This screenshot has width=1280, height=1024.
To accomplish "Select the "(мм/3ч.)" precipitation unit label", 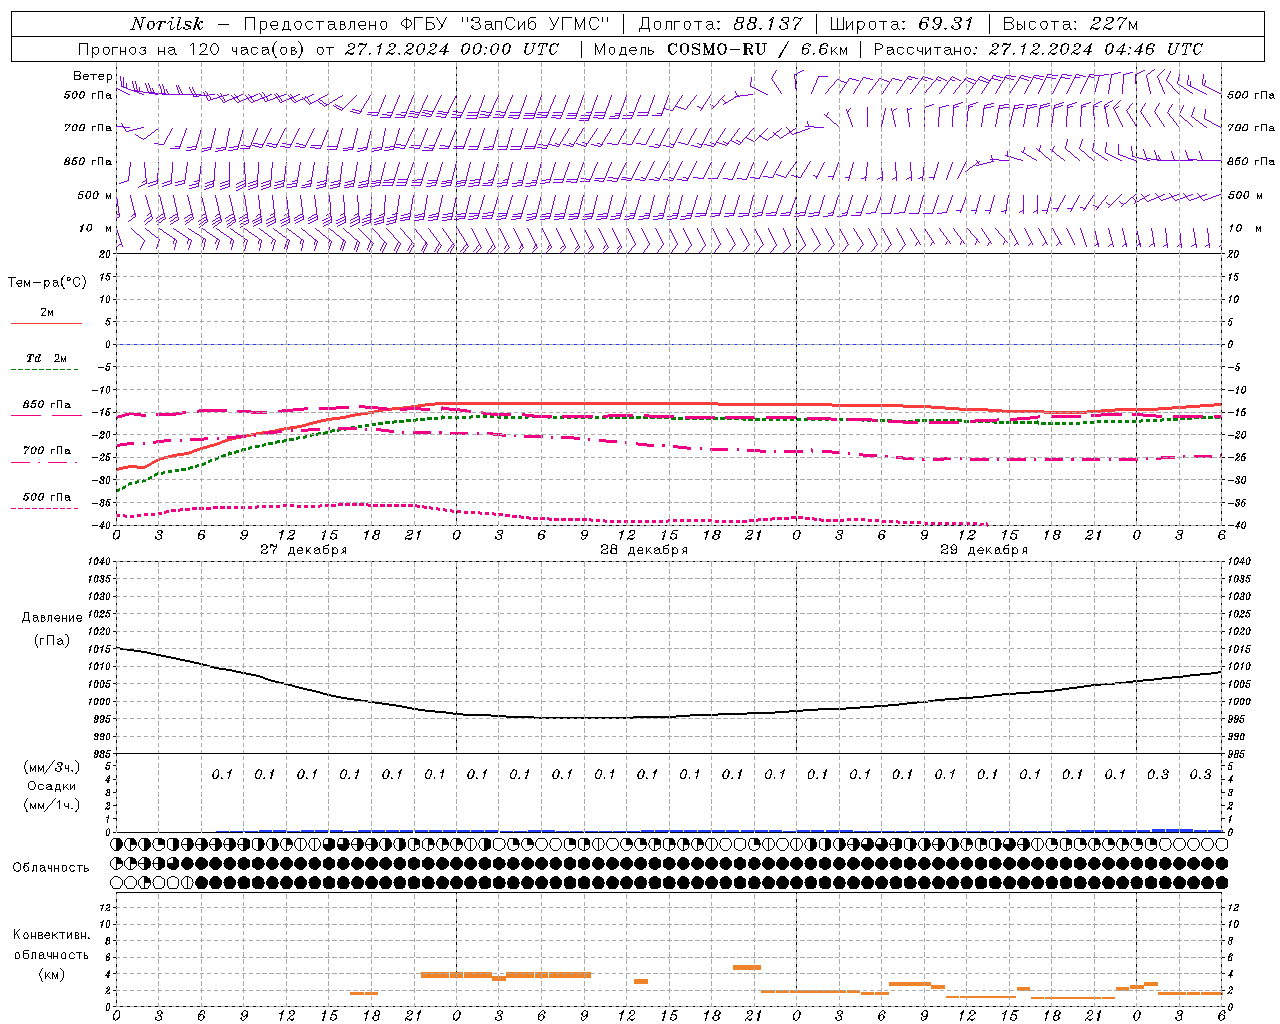I will (x=52, y=767).
